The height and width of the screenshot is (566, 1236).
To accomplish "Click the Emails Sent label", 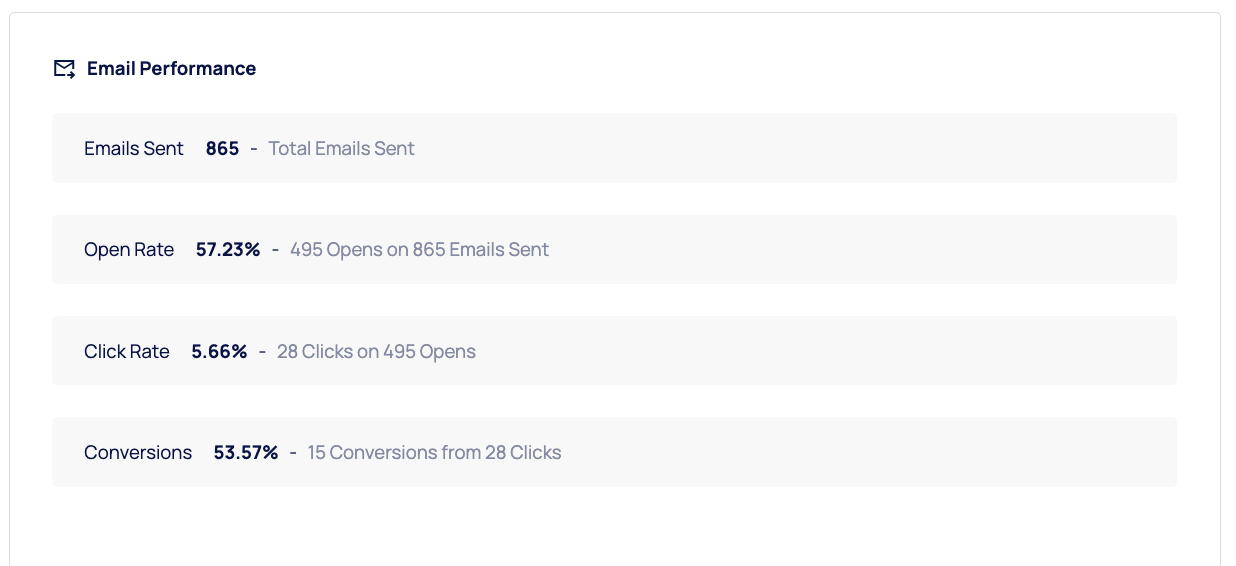I will (x=134, y=149).
